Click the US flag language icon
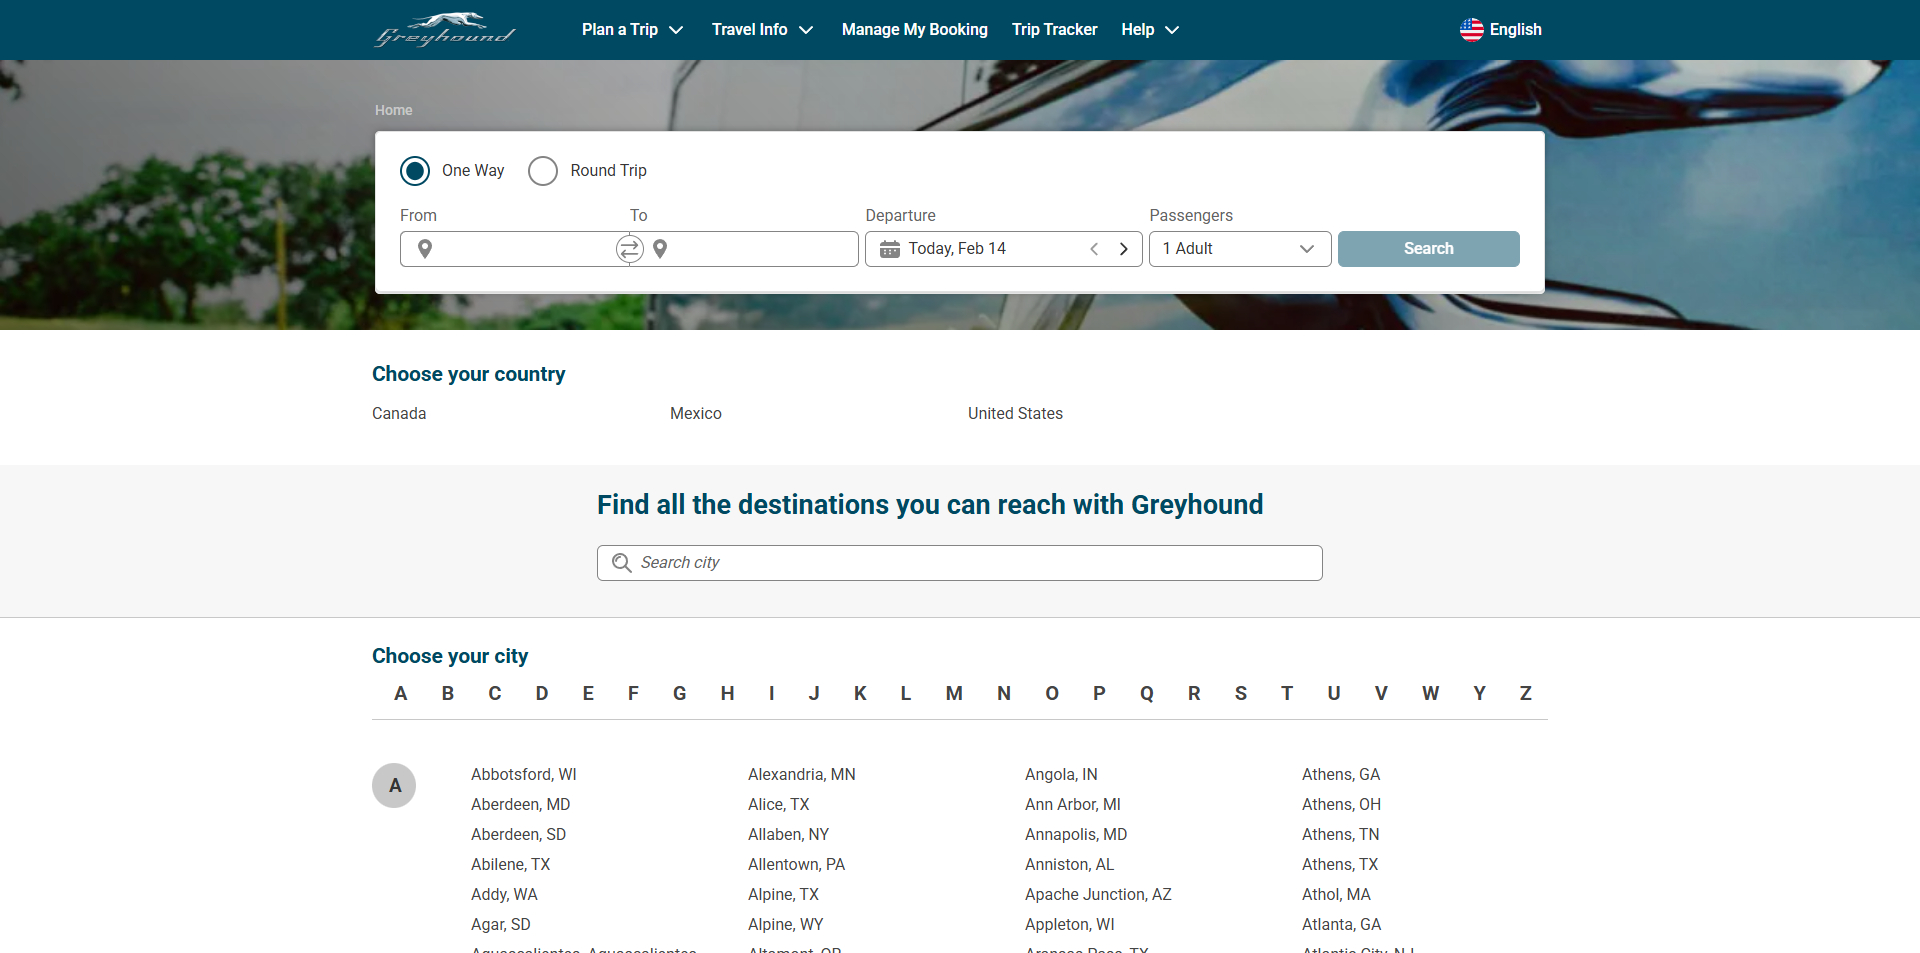 1471,30
